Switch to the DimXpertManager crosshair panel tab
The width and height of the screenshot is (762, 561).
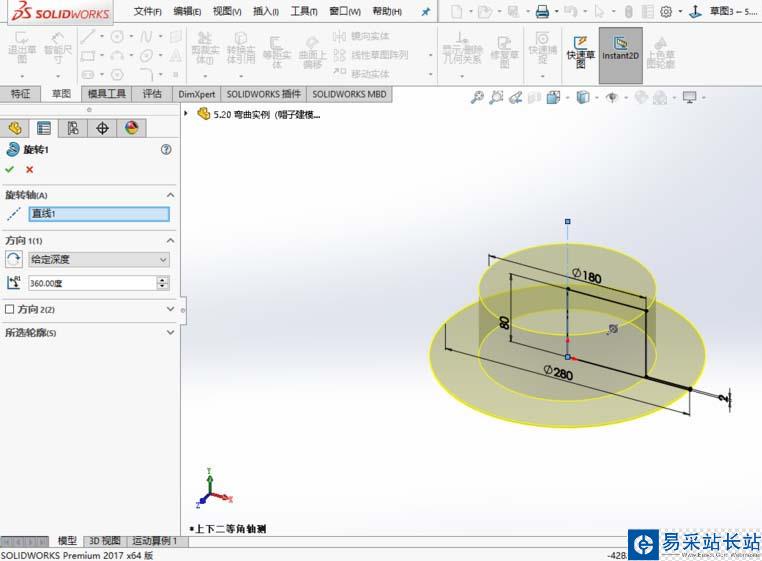coord(101,128)
